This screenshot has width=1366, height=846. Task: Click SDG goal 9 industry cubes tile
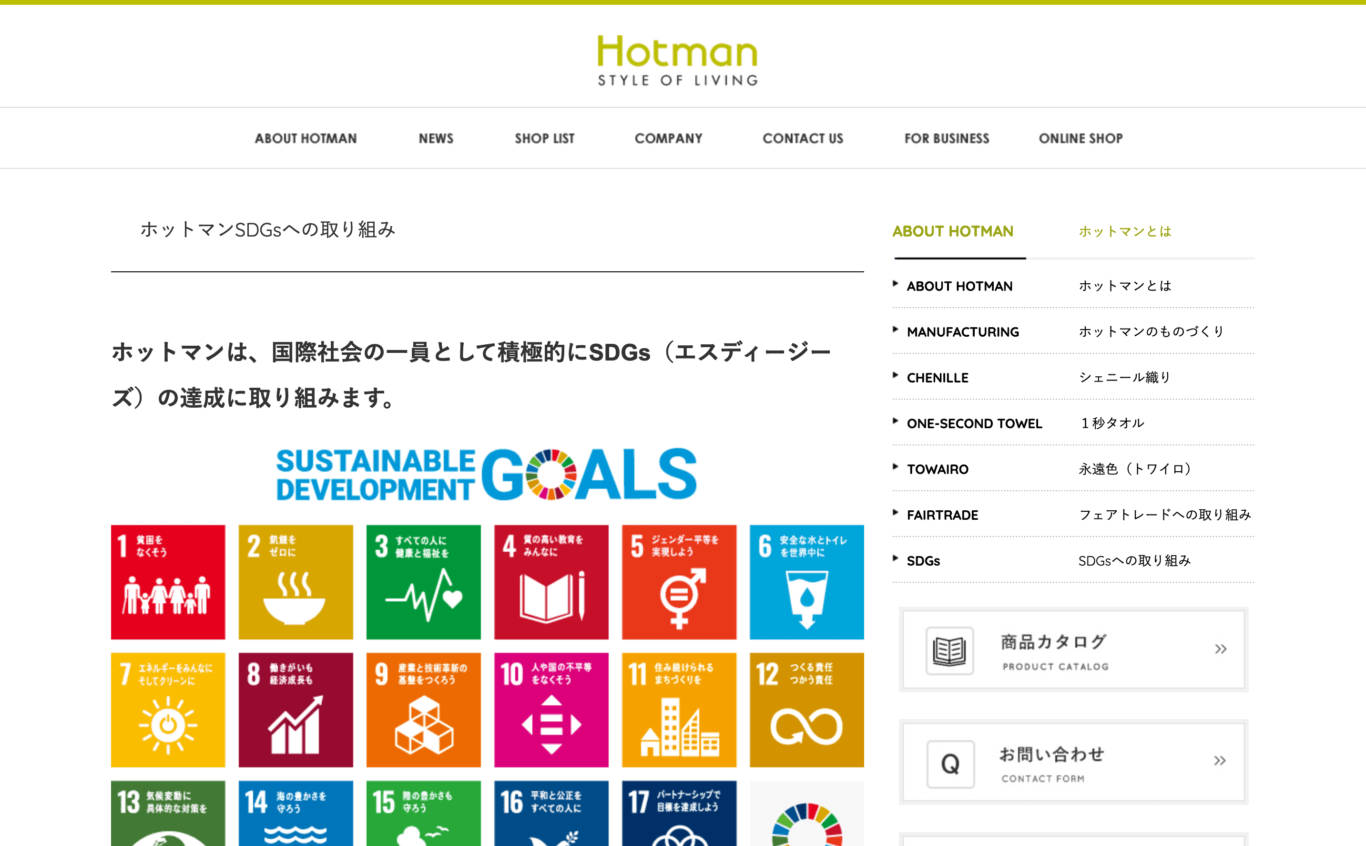[x=423, y=710]
